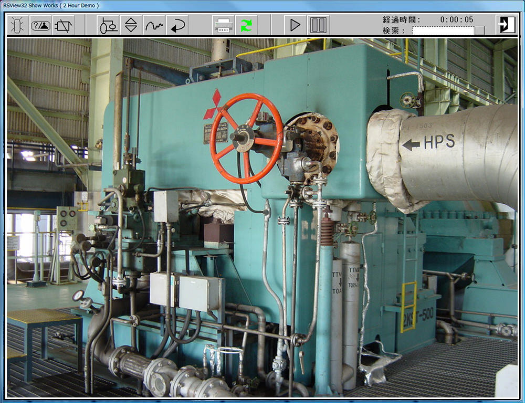Click the bug-shaped debug icon
The image size is (525, 403).
(x=17, y=25)
